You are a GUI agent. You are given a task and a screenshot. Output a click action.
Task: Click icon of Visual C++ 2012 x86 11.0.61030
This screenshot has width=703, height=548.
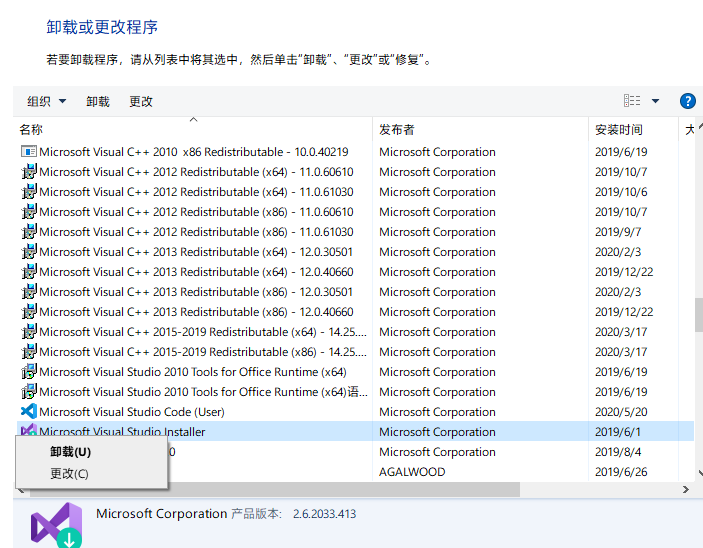[x=29, y=232]
